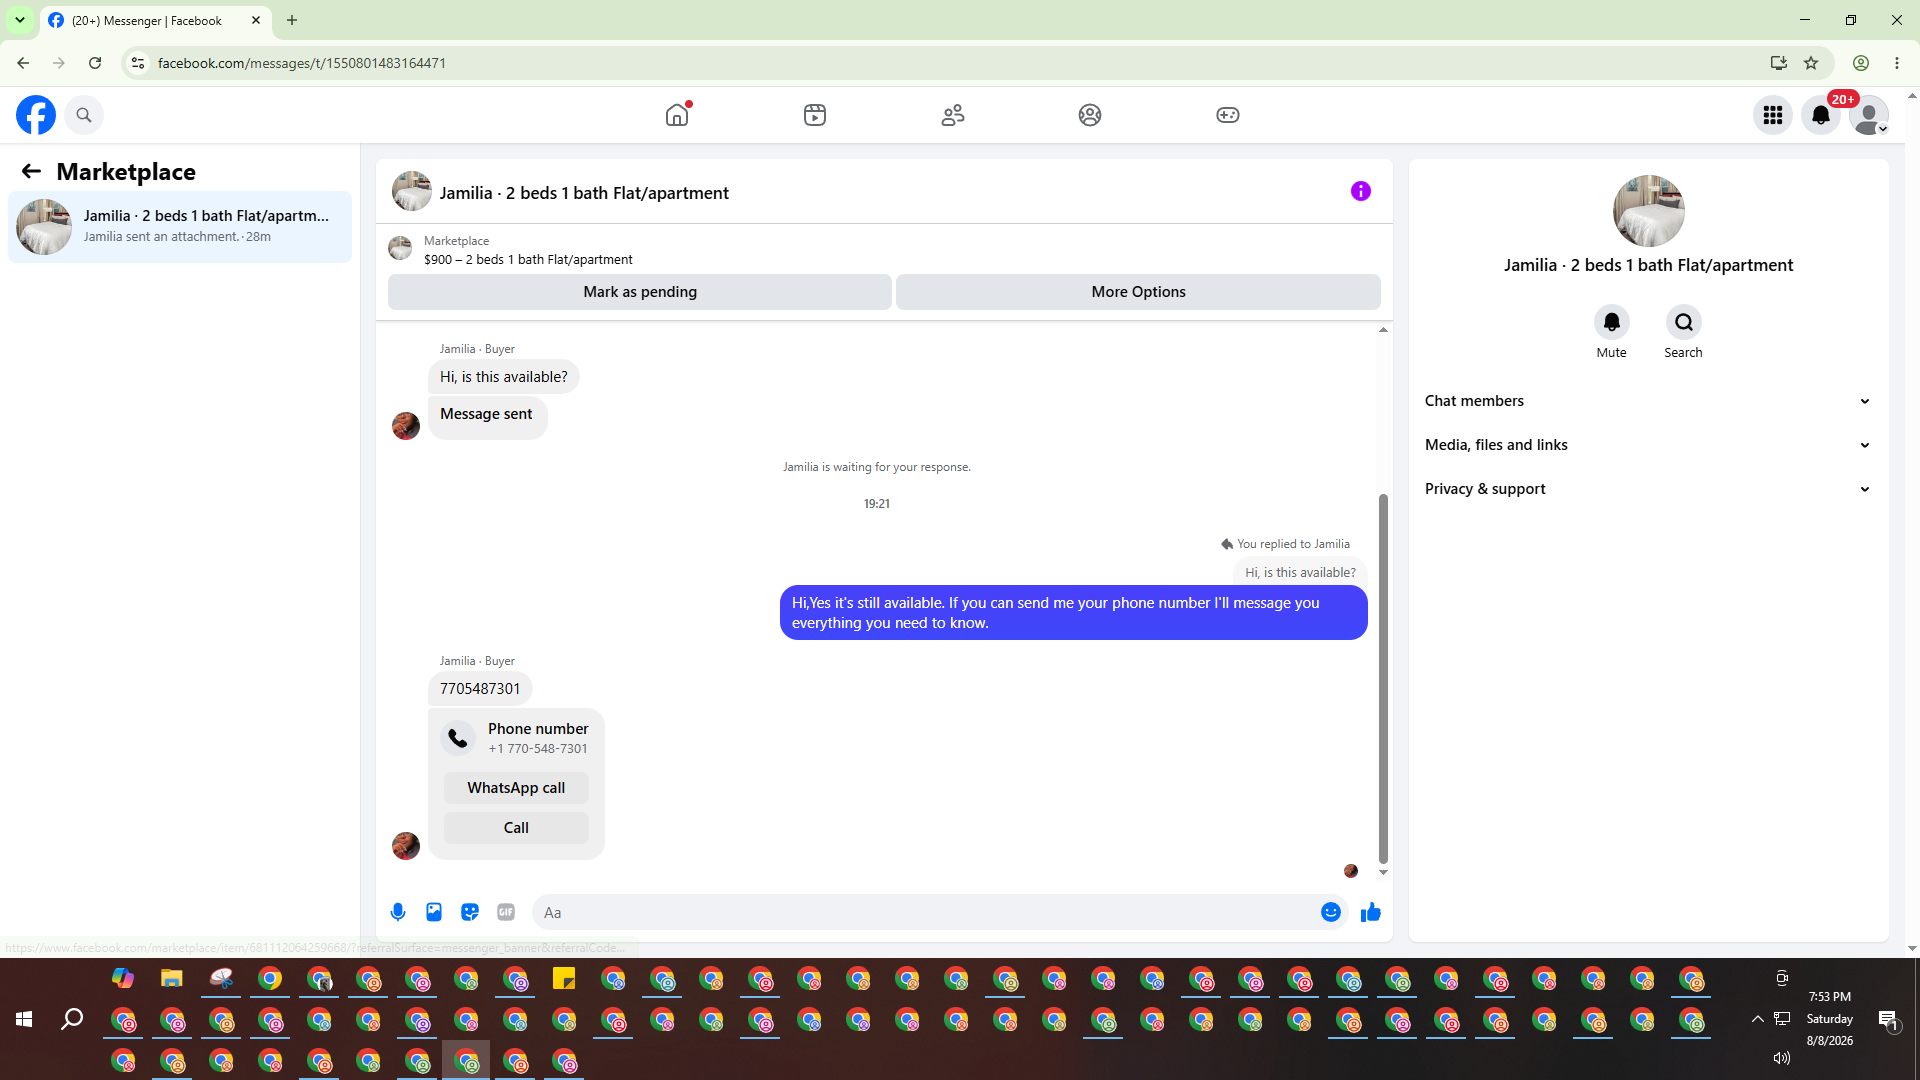Image resolution: width=1920 pixels, height=1080 pixels.
Task: Open the notifications bell
Action: [x=1821, y=115]
